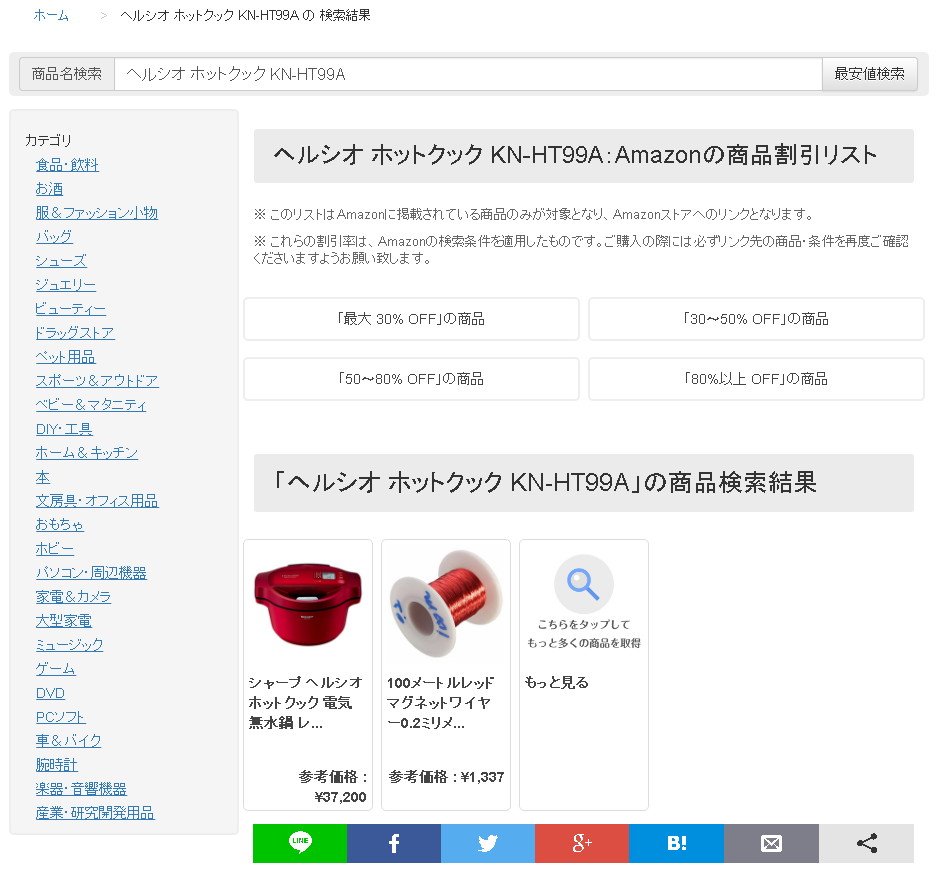The image size is (936, 874).
Task: Open the 楽器・音響機器 category
Action: (81, 789)
